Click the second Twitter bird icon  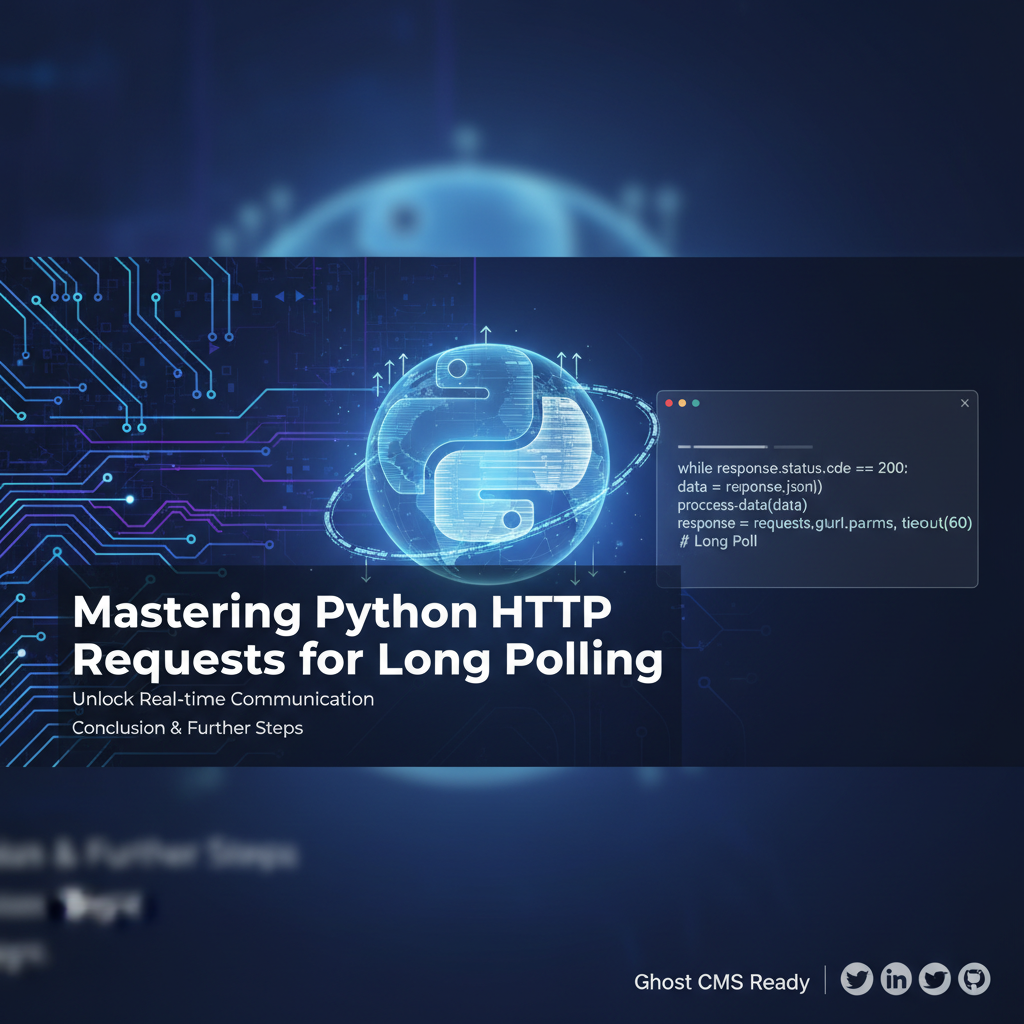933,979
